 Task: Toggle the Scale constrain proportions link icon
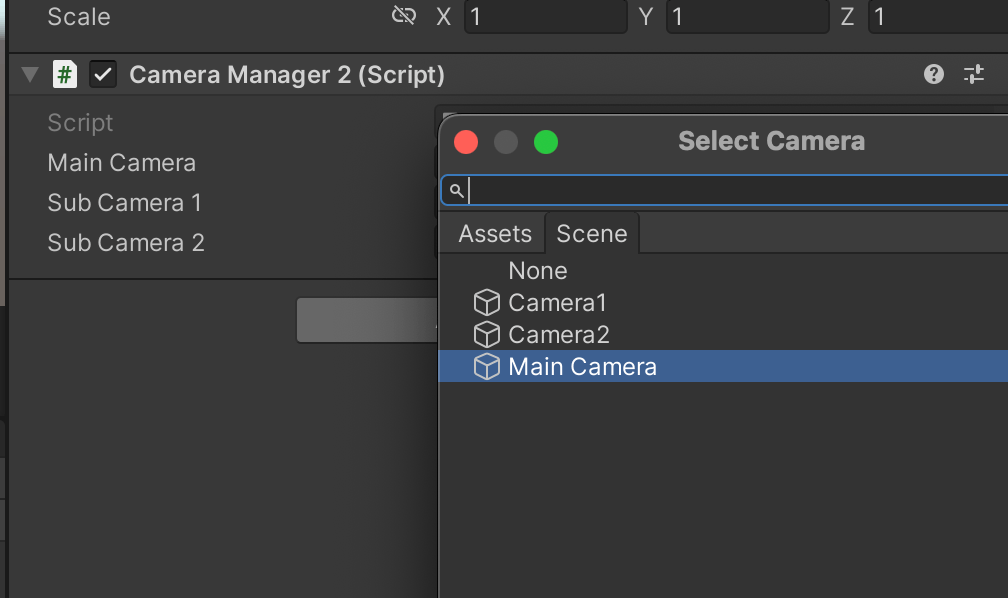point(403,16)
